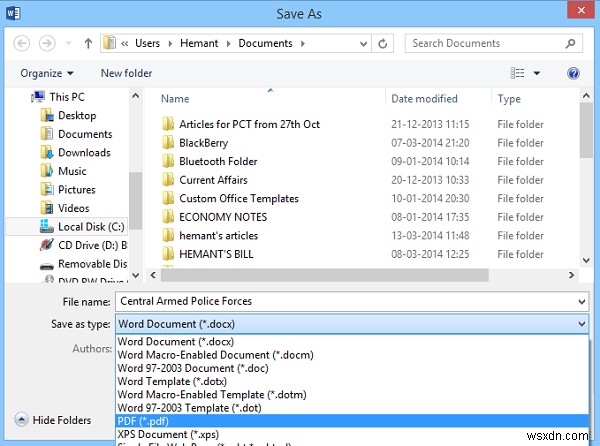Select the Custom Office Templates folder

[230, 199]
